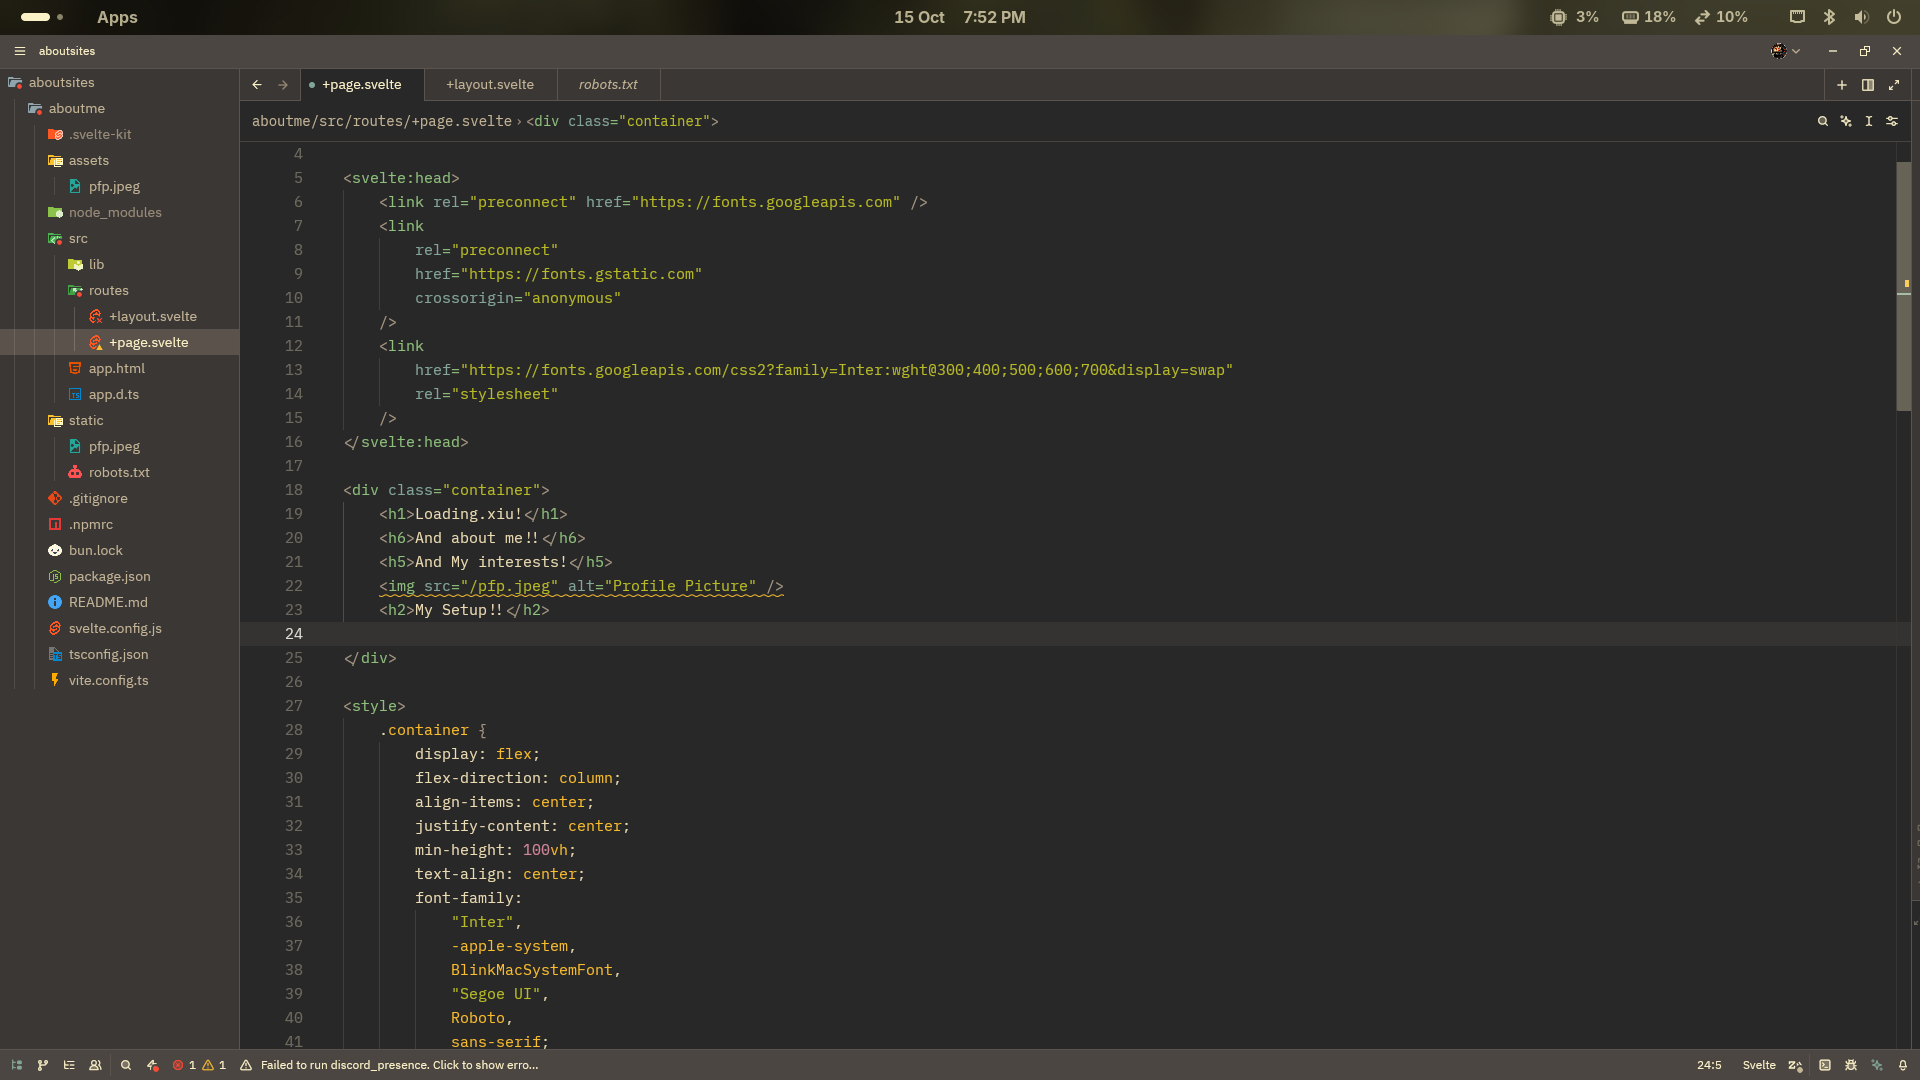
Task: Select svelte.config.js in the file tree
Action: pos(114,628)
